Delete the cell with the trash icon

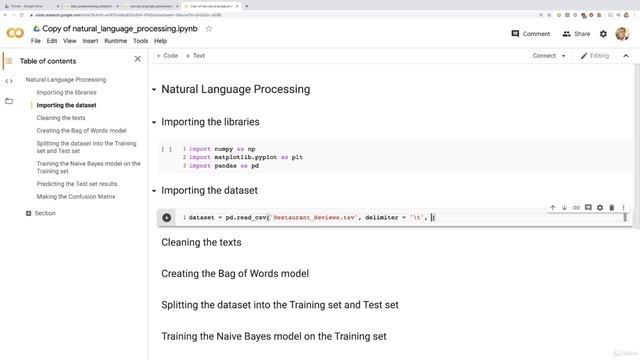tap(611, 208)
